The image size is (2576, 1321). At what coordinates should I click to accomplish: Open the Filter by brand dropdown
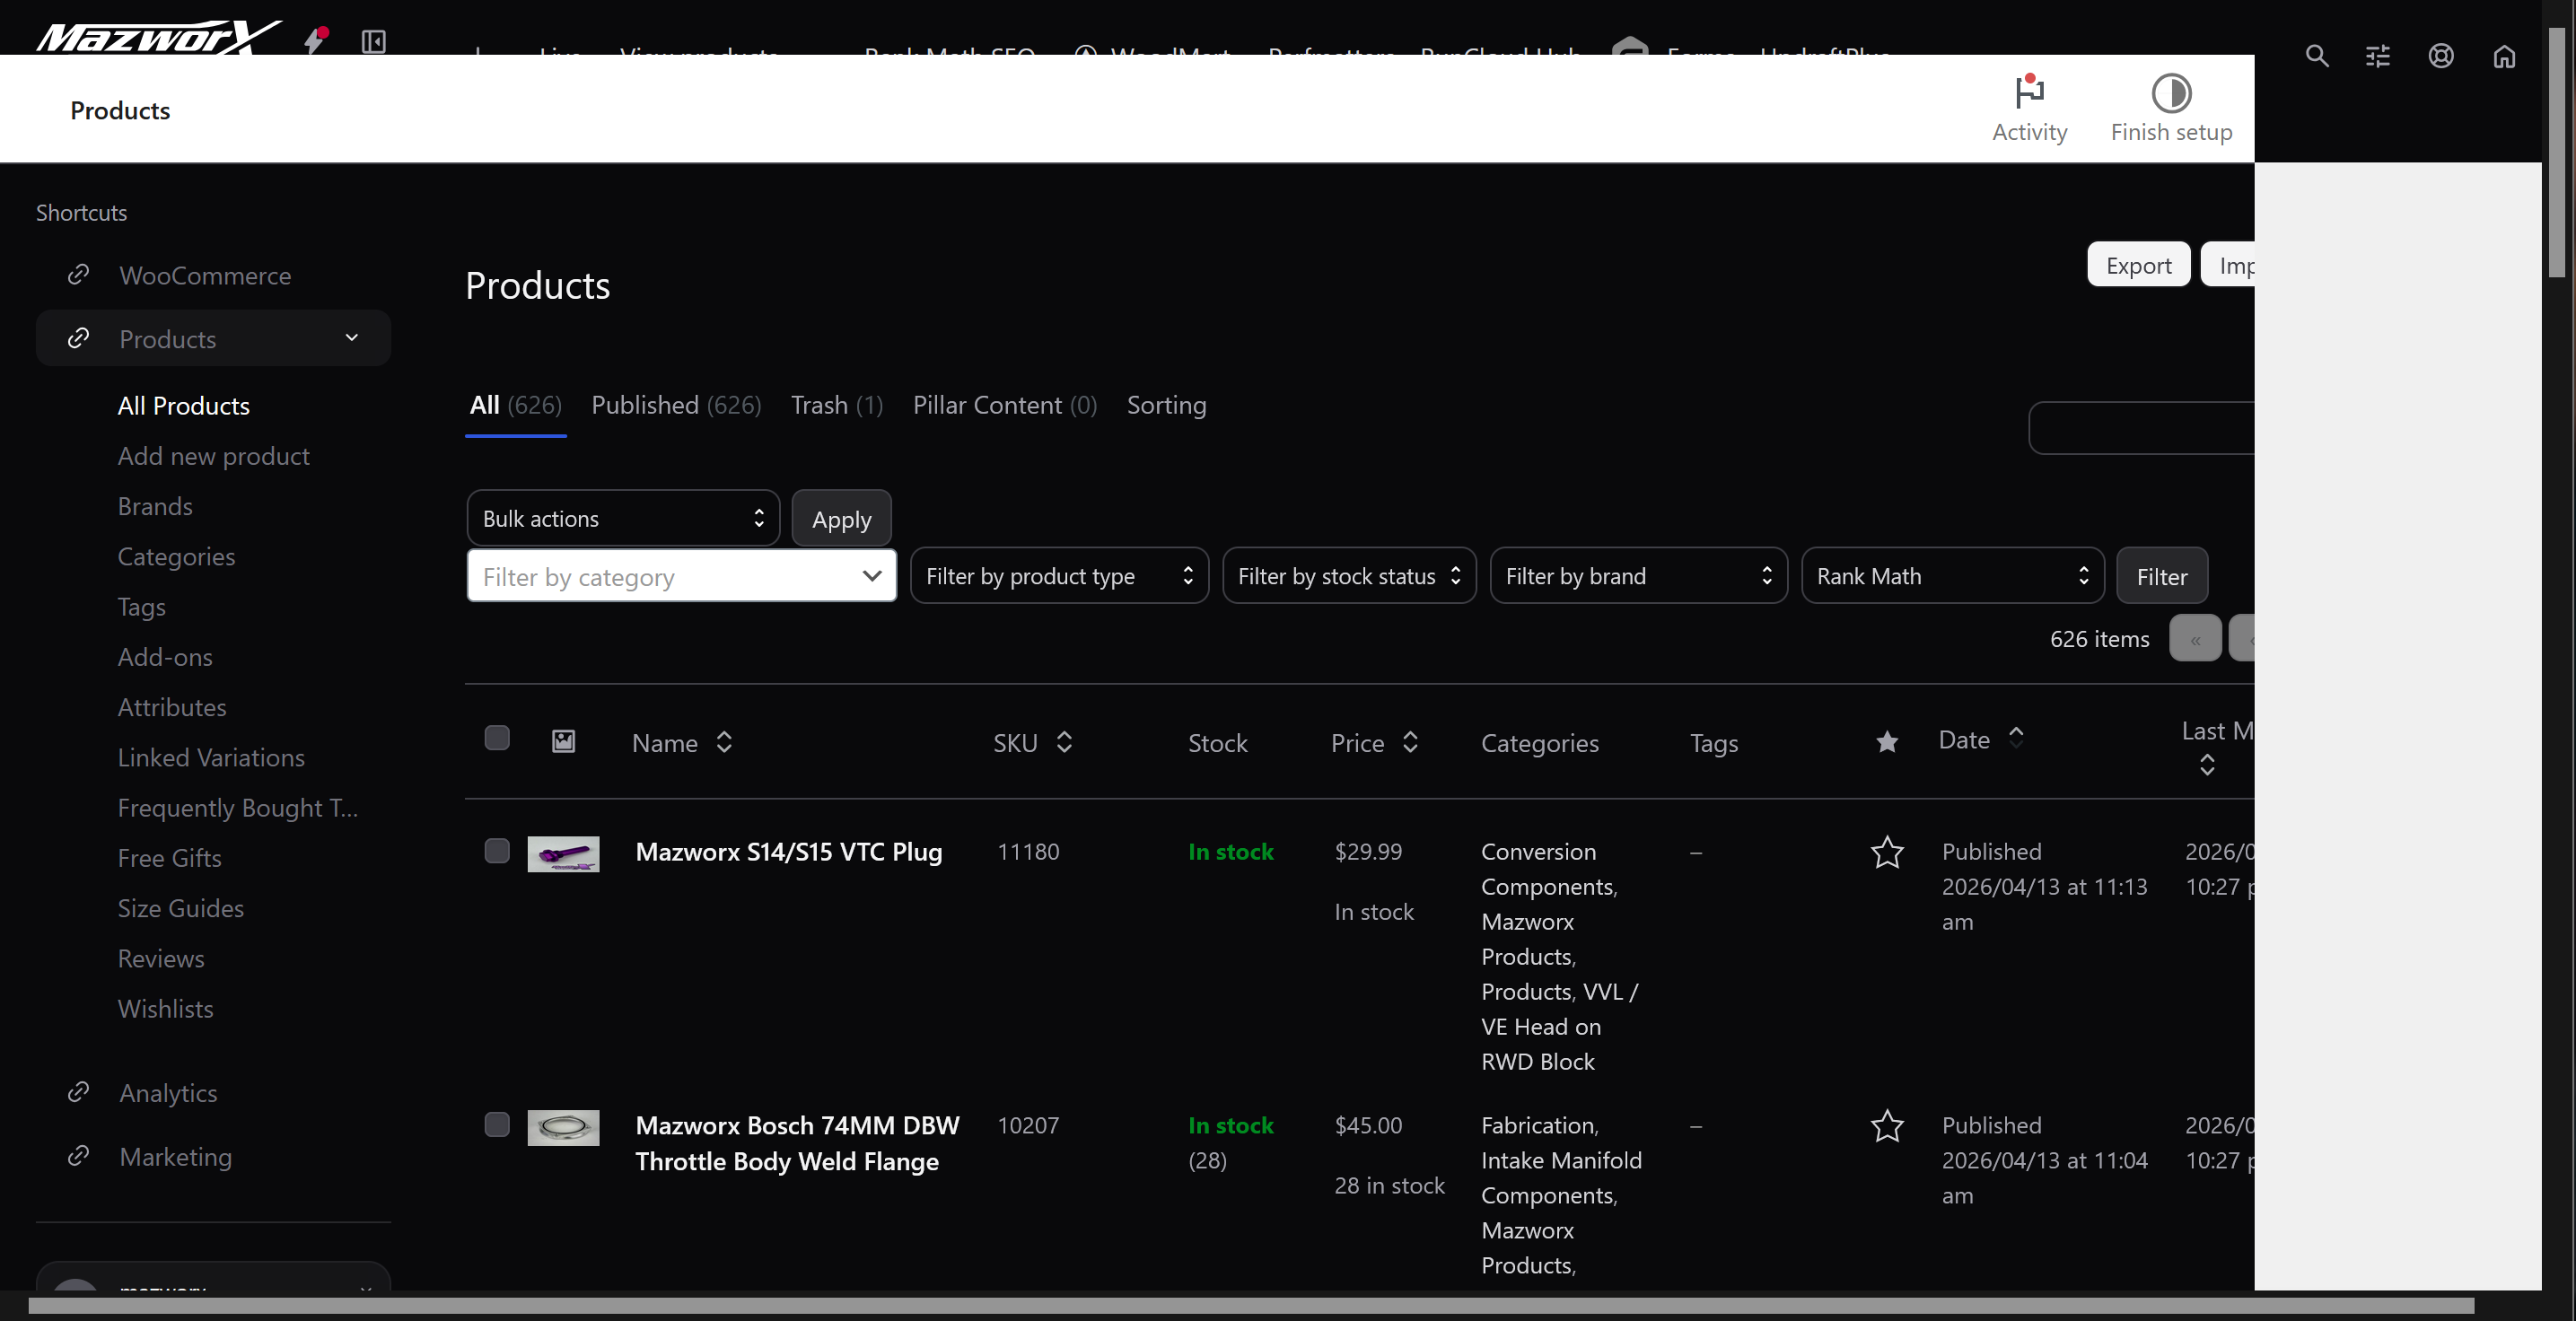point(1638,576)
